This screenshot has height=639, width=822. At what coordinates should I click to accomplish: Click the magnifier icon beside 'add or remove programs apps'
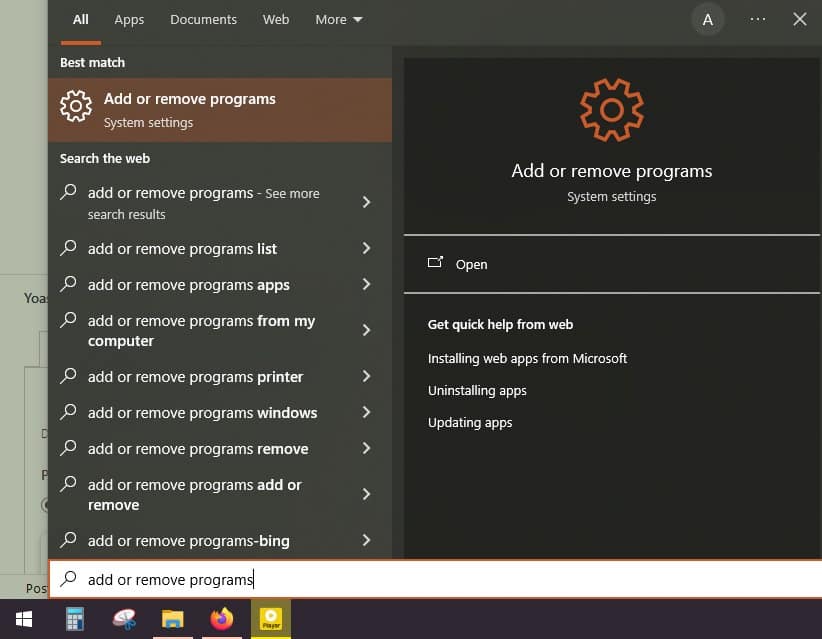coord(68,285)
